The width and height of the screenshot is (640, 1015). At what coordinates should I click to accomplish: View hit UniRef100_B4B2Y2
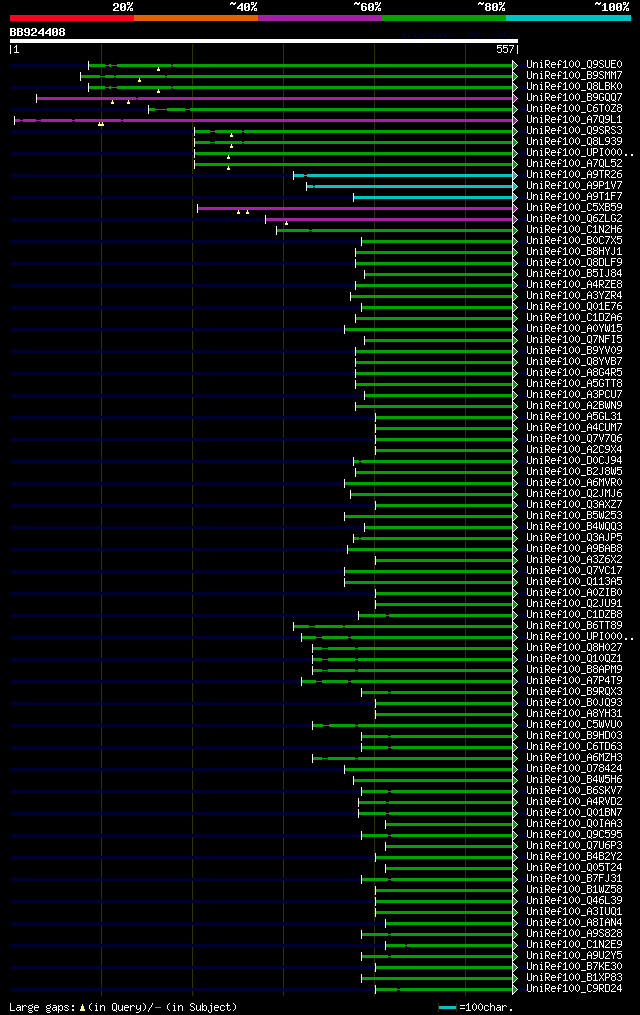tap(574, 857)
